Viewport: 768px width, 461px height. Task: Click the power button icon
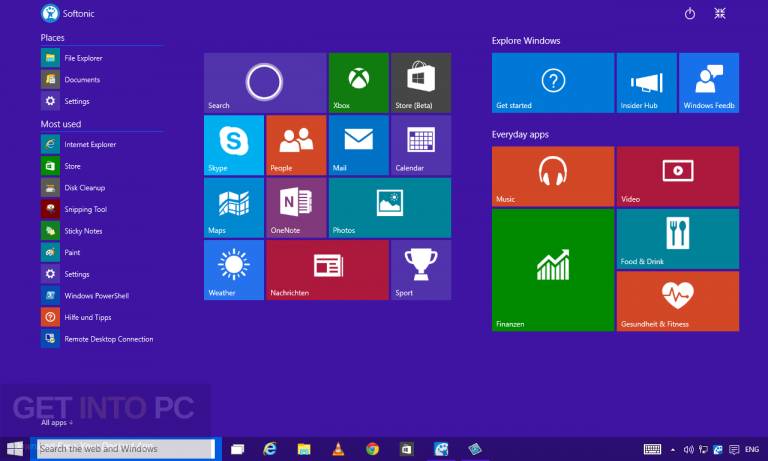tap(690, 14)
